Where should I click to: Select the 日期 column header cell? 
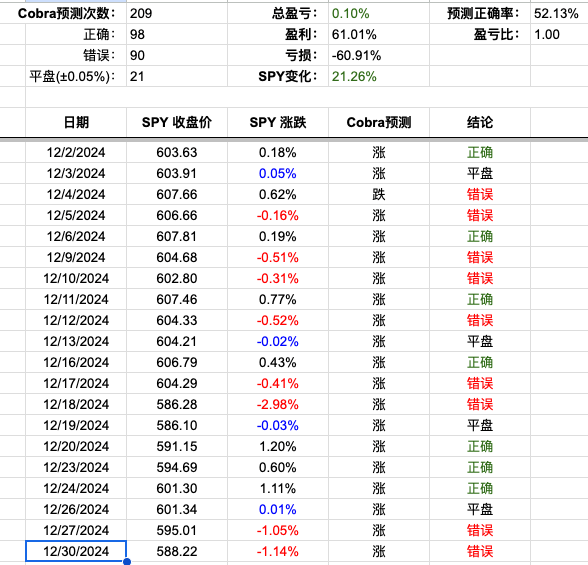coord(76,122)
